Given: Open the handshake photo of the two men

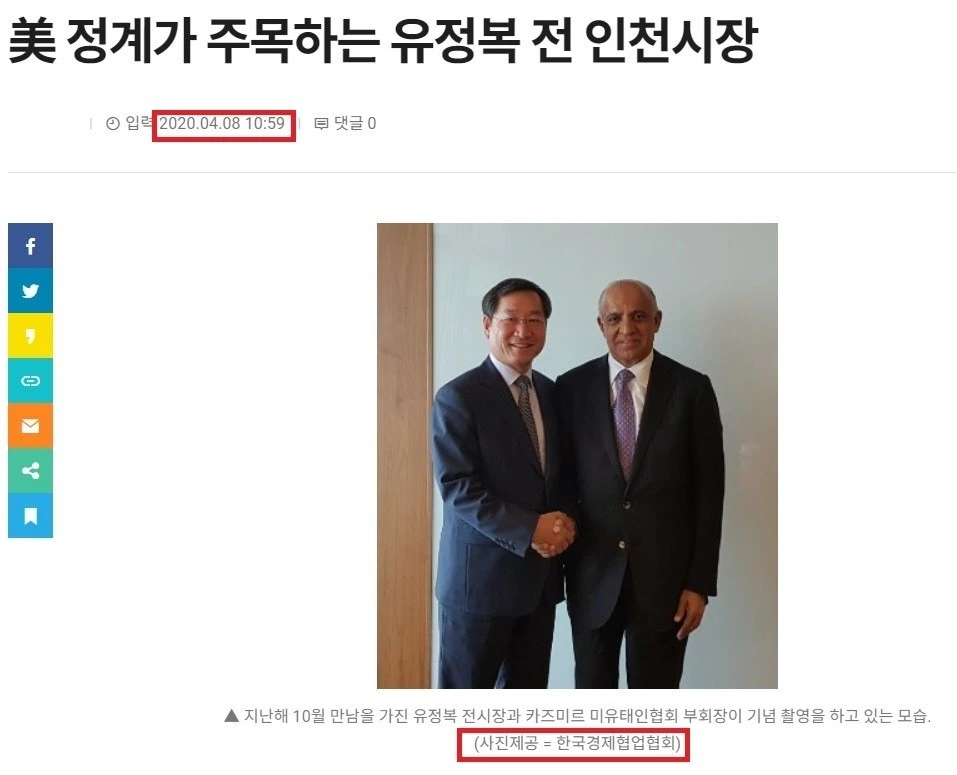Looking at the screenshot, I should [x=577, y=456].
